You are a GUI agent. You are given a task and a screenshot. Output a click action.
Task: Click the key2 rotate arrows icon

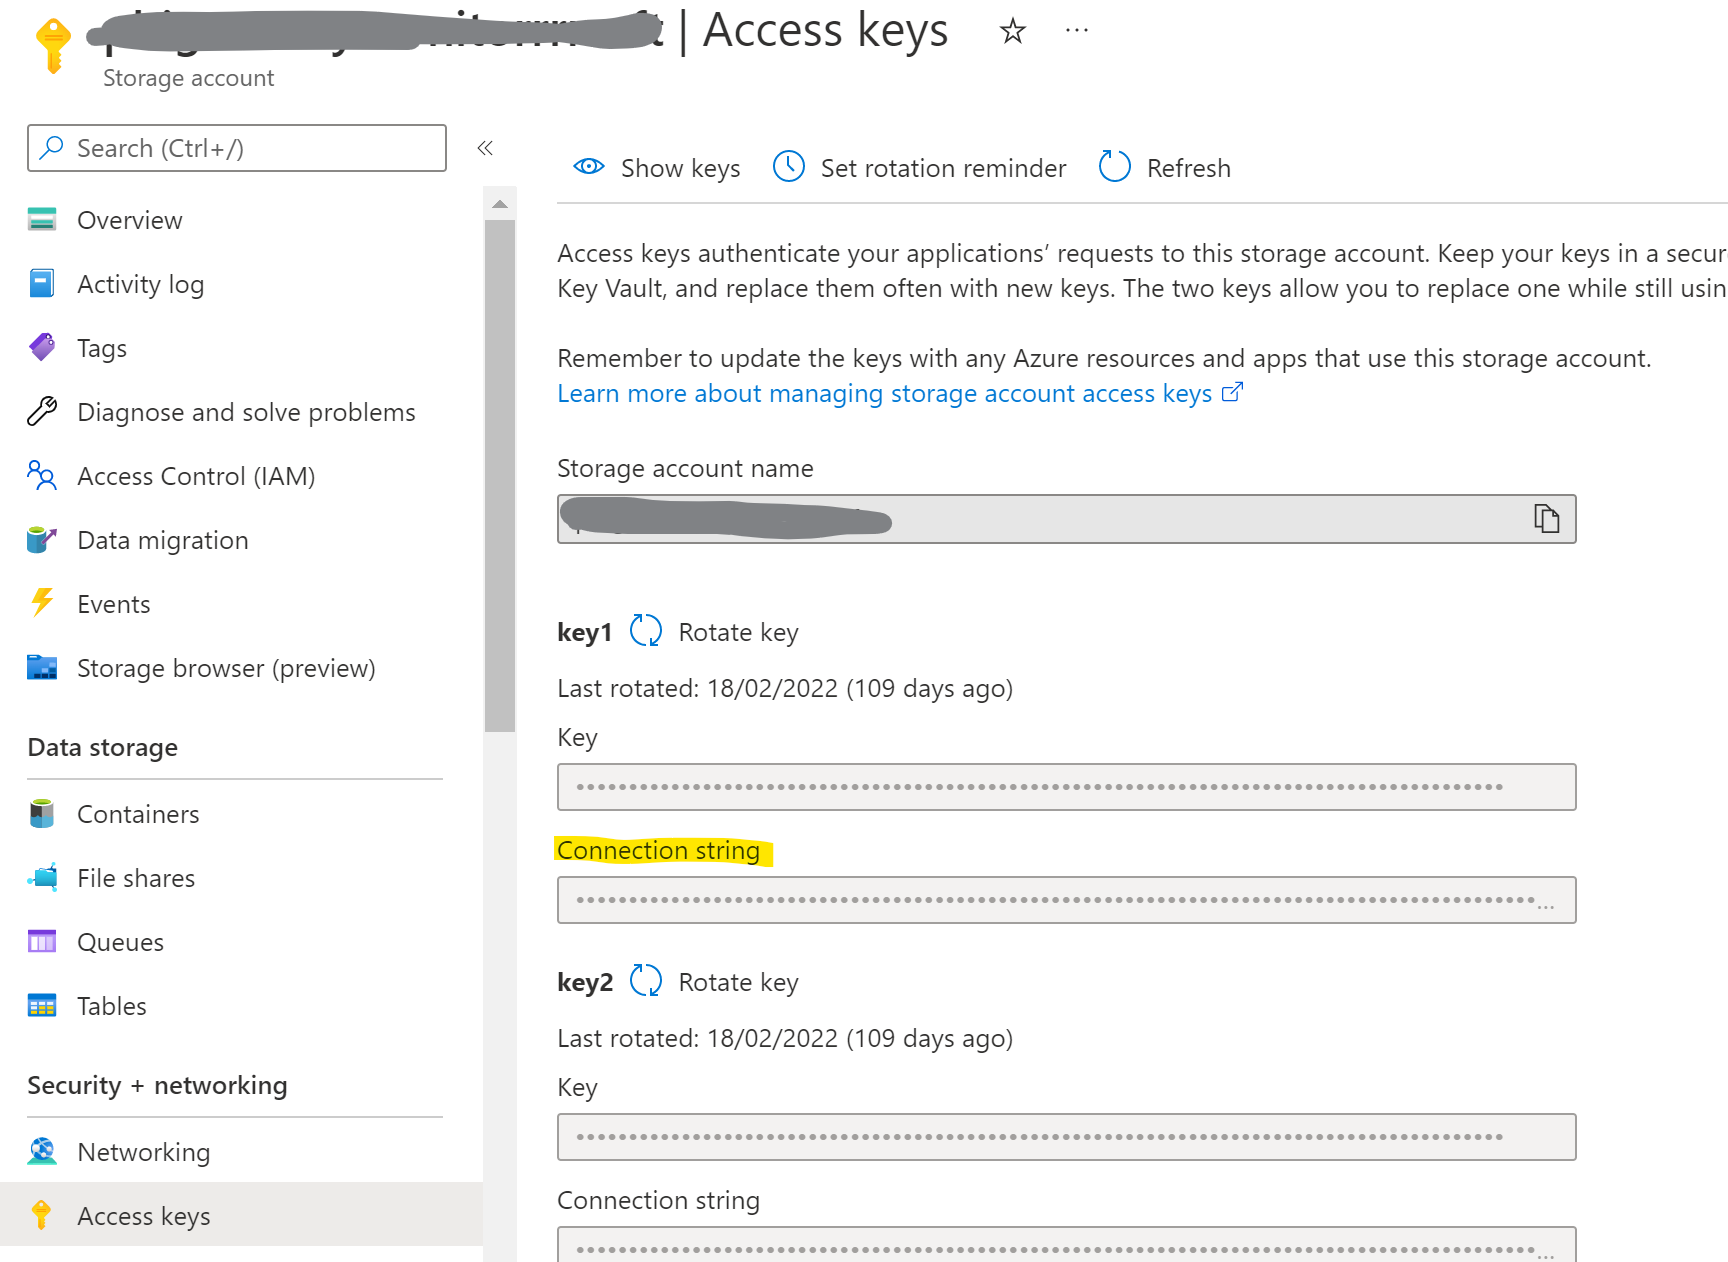point(646,981)
